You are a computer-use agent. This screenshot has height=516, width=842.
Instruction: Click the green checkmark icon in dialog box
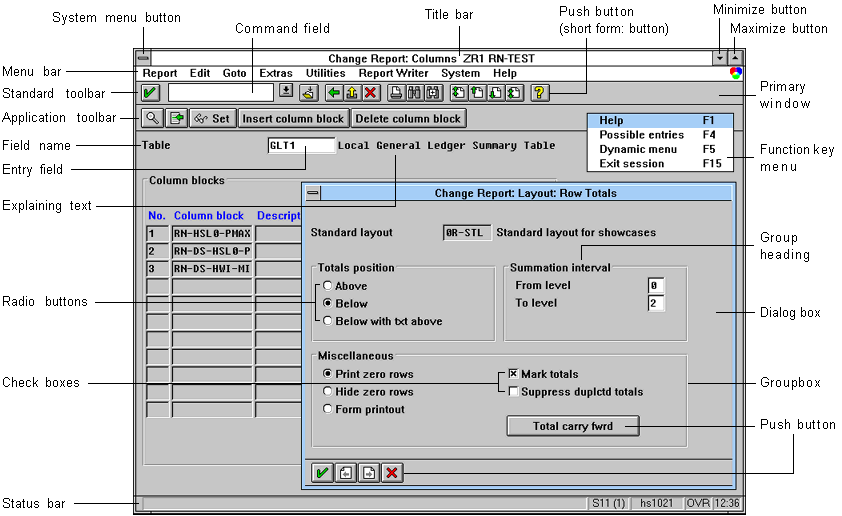pos(322,473)
